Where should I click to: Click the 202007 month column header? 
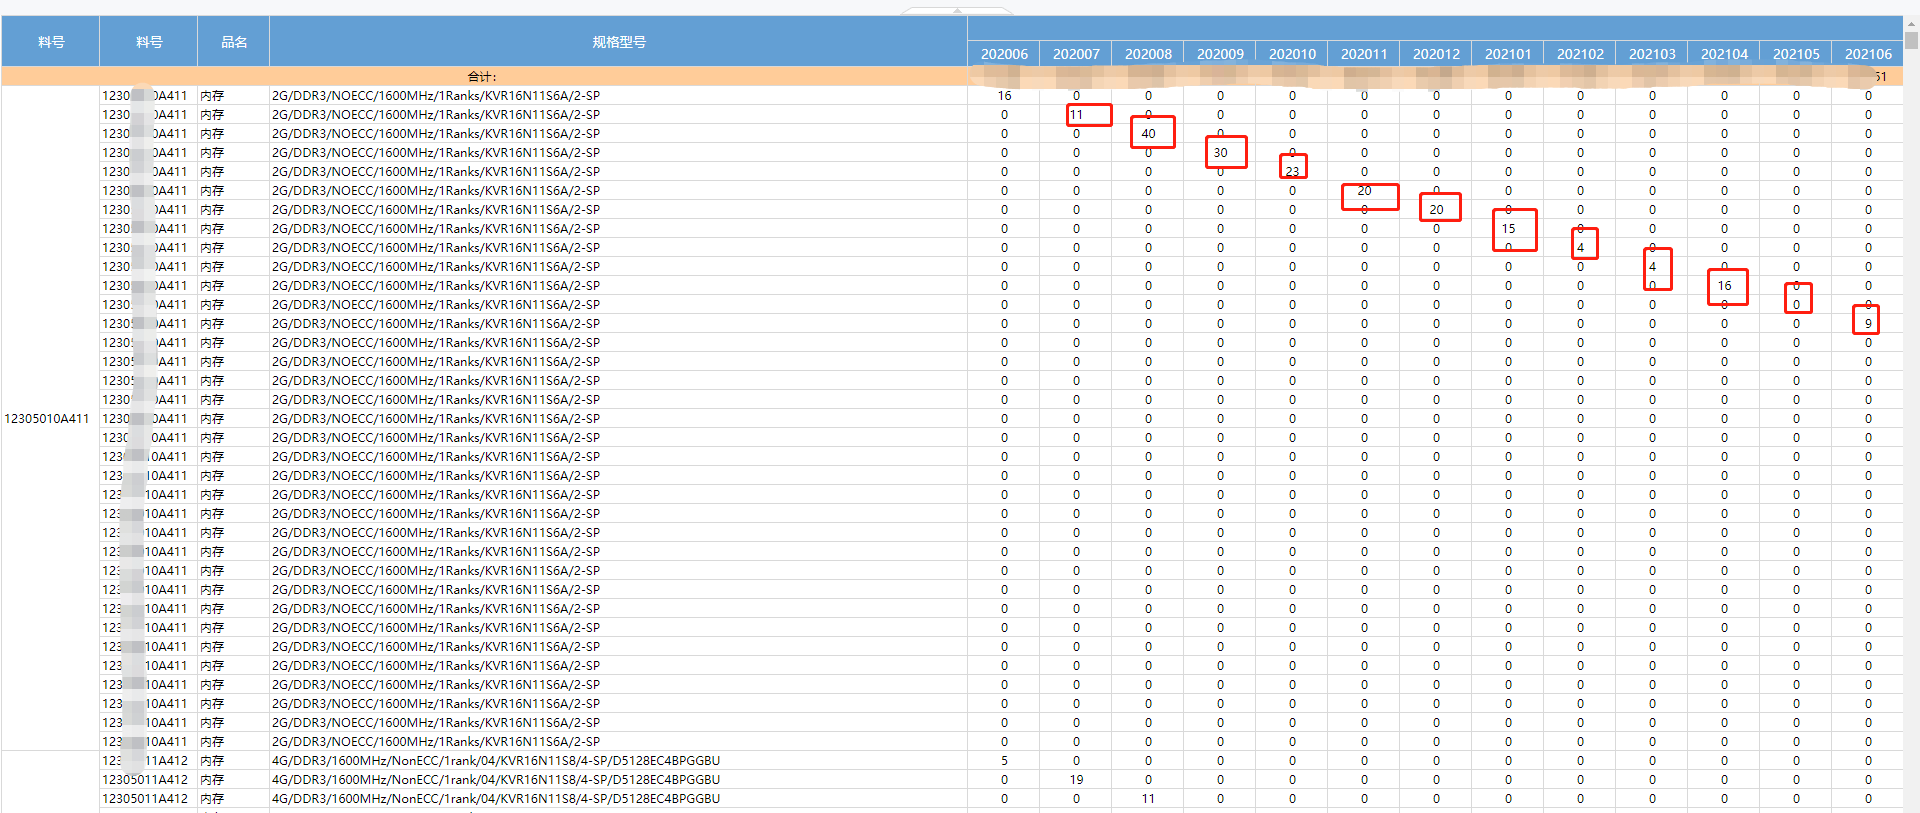[x=1076, y=54]
